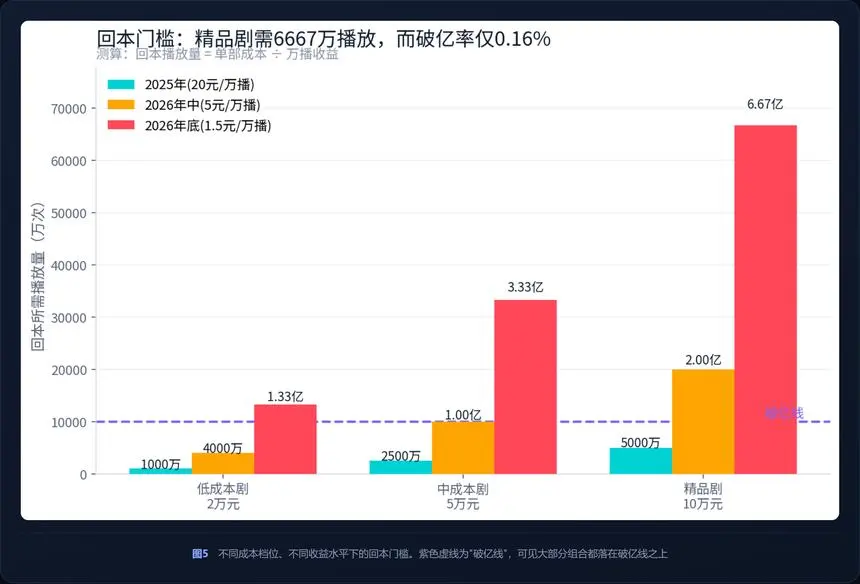This screenshot has height=584, width=860.
Task: Click the y-axis tick label "70000"
Action: click(69, 109)
